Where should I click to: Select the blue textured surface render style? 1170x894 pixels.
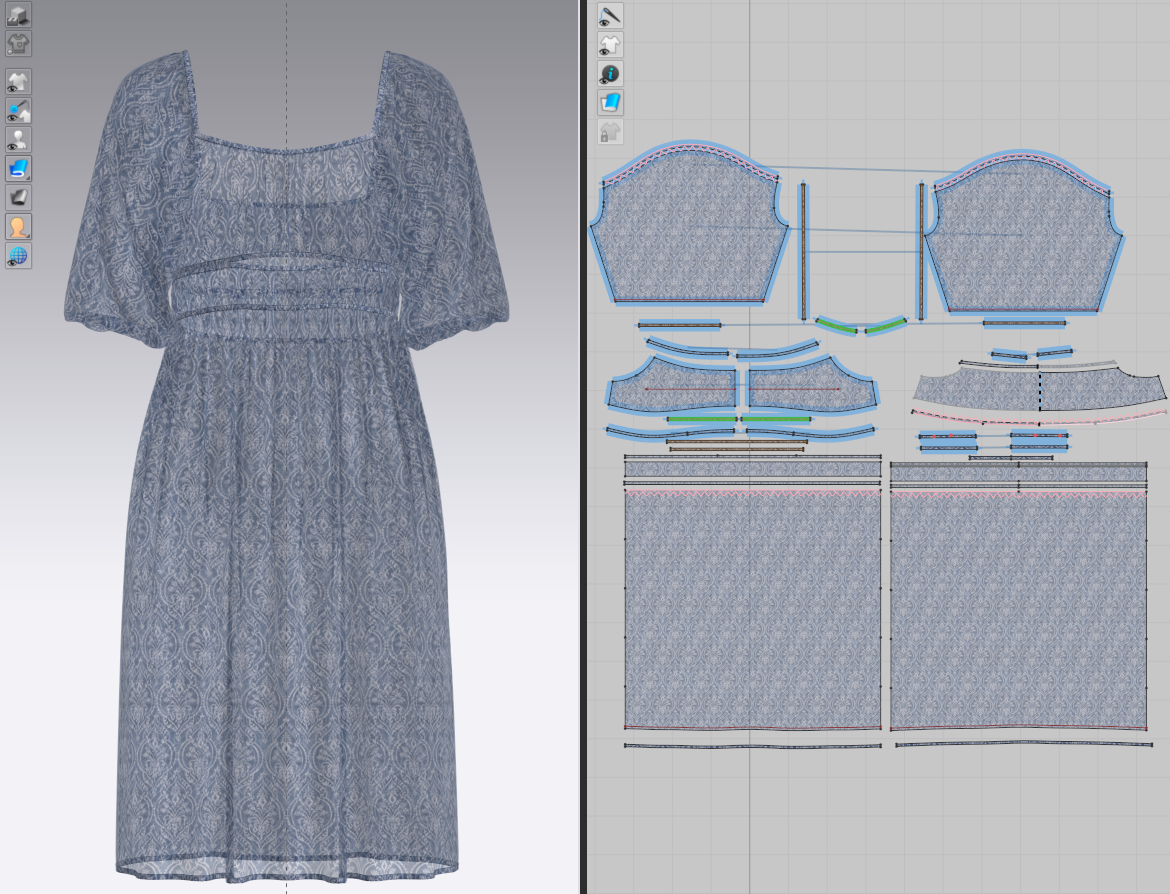click(x=18, y=169)
